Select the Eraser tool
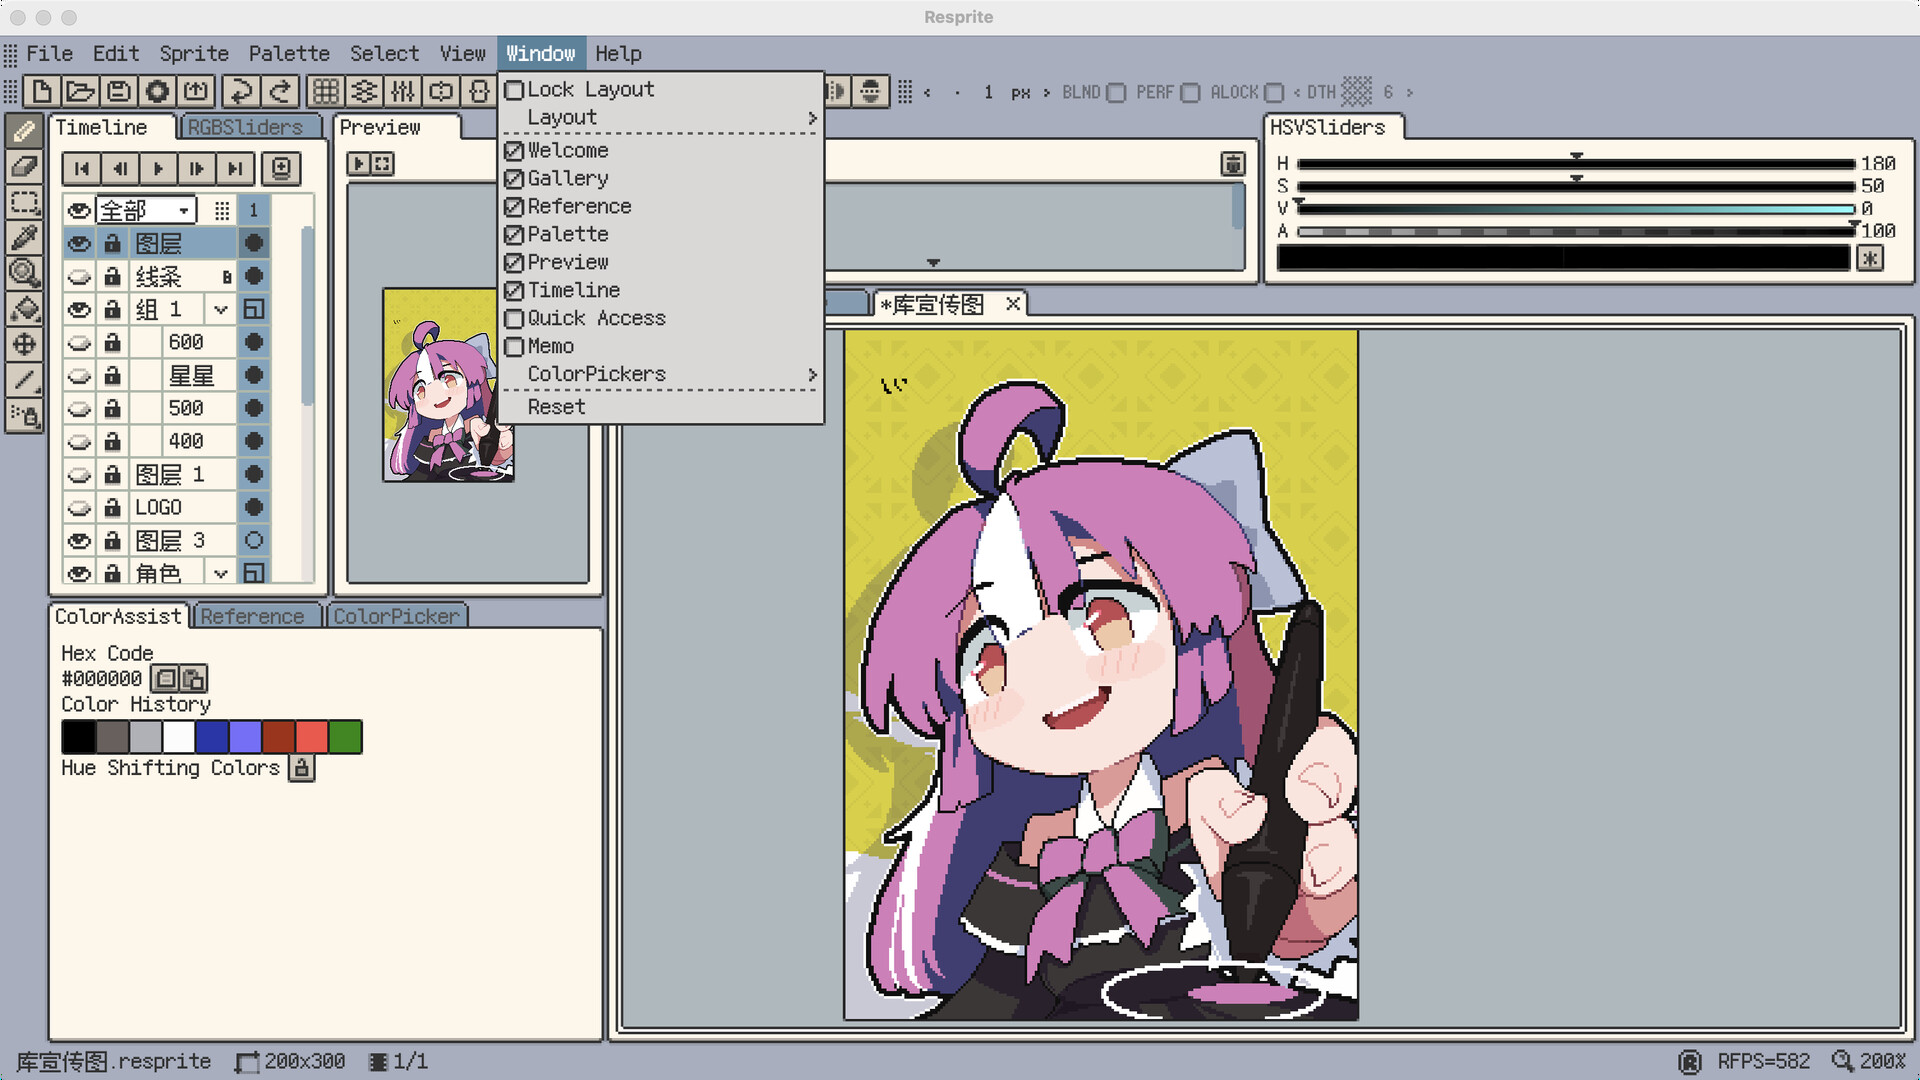This screenshot has width=1920, height=1080. click(24, 166)
